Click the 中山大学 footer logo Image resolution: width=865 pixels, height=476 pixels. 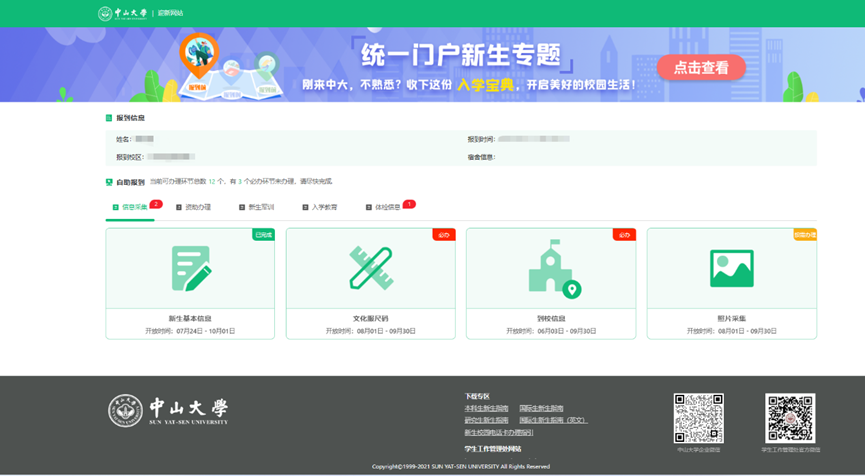(168, 410)
